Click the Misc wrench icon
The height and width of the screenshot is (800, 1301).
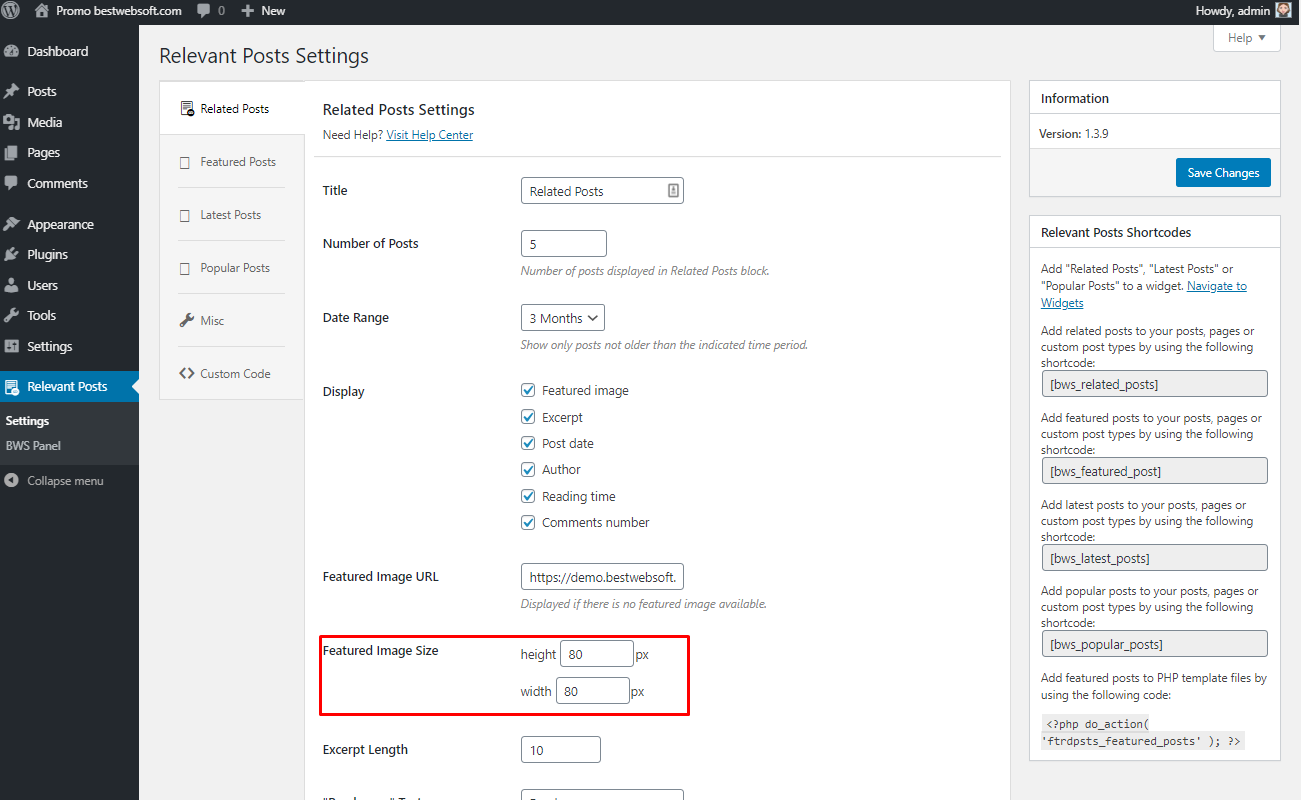[x=186, y=321]
